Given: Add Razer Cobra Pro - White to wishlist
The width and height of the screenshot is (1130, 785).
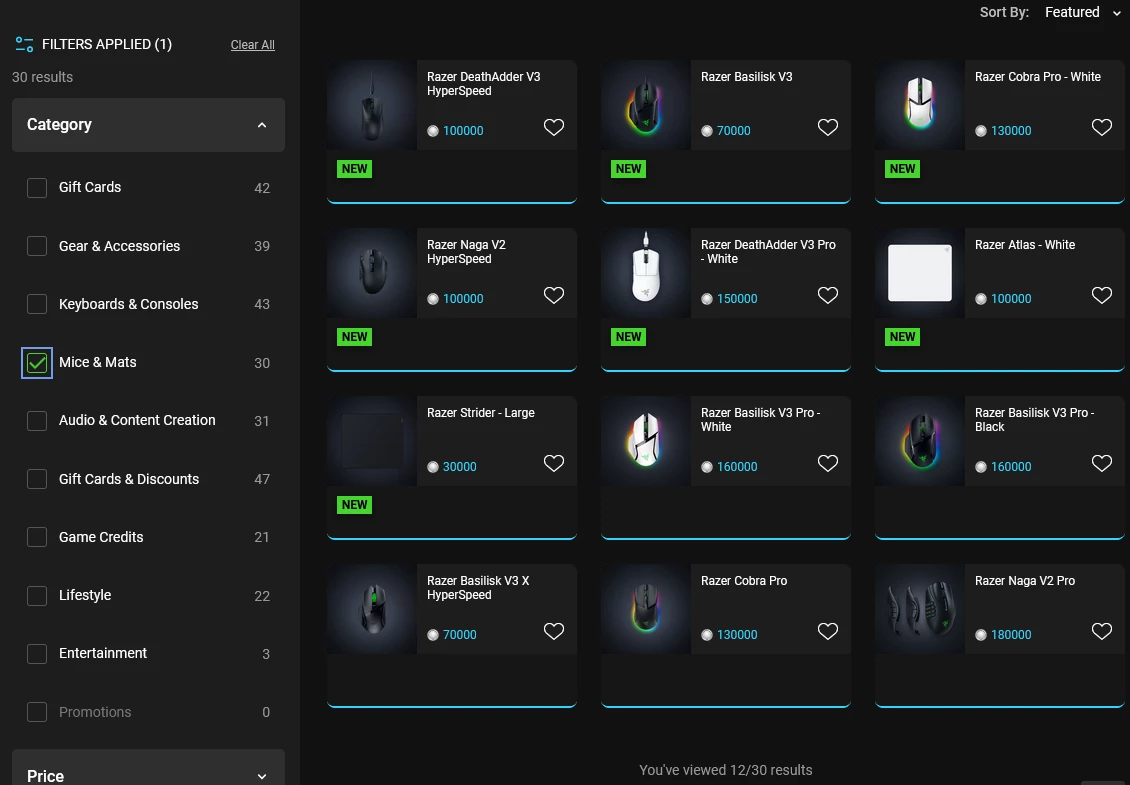Looking at the screenshot, I should pos(1101,128).
